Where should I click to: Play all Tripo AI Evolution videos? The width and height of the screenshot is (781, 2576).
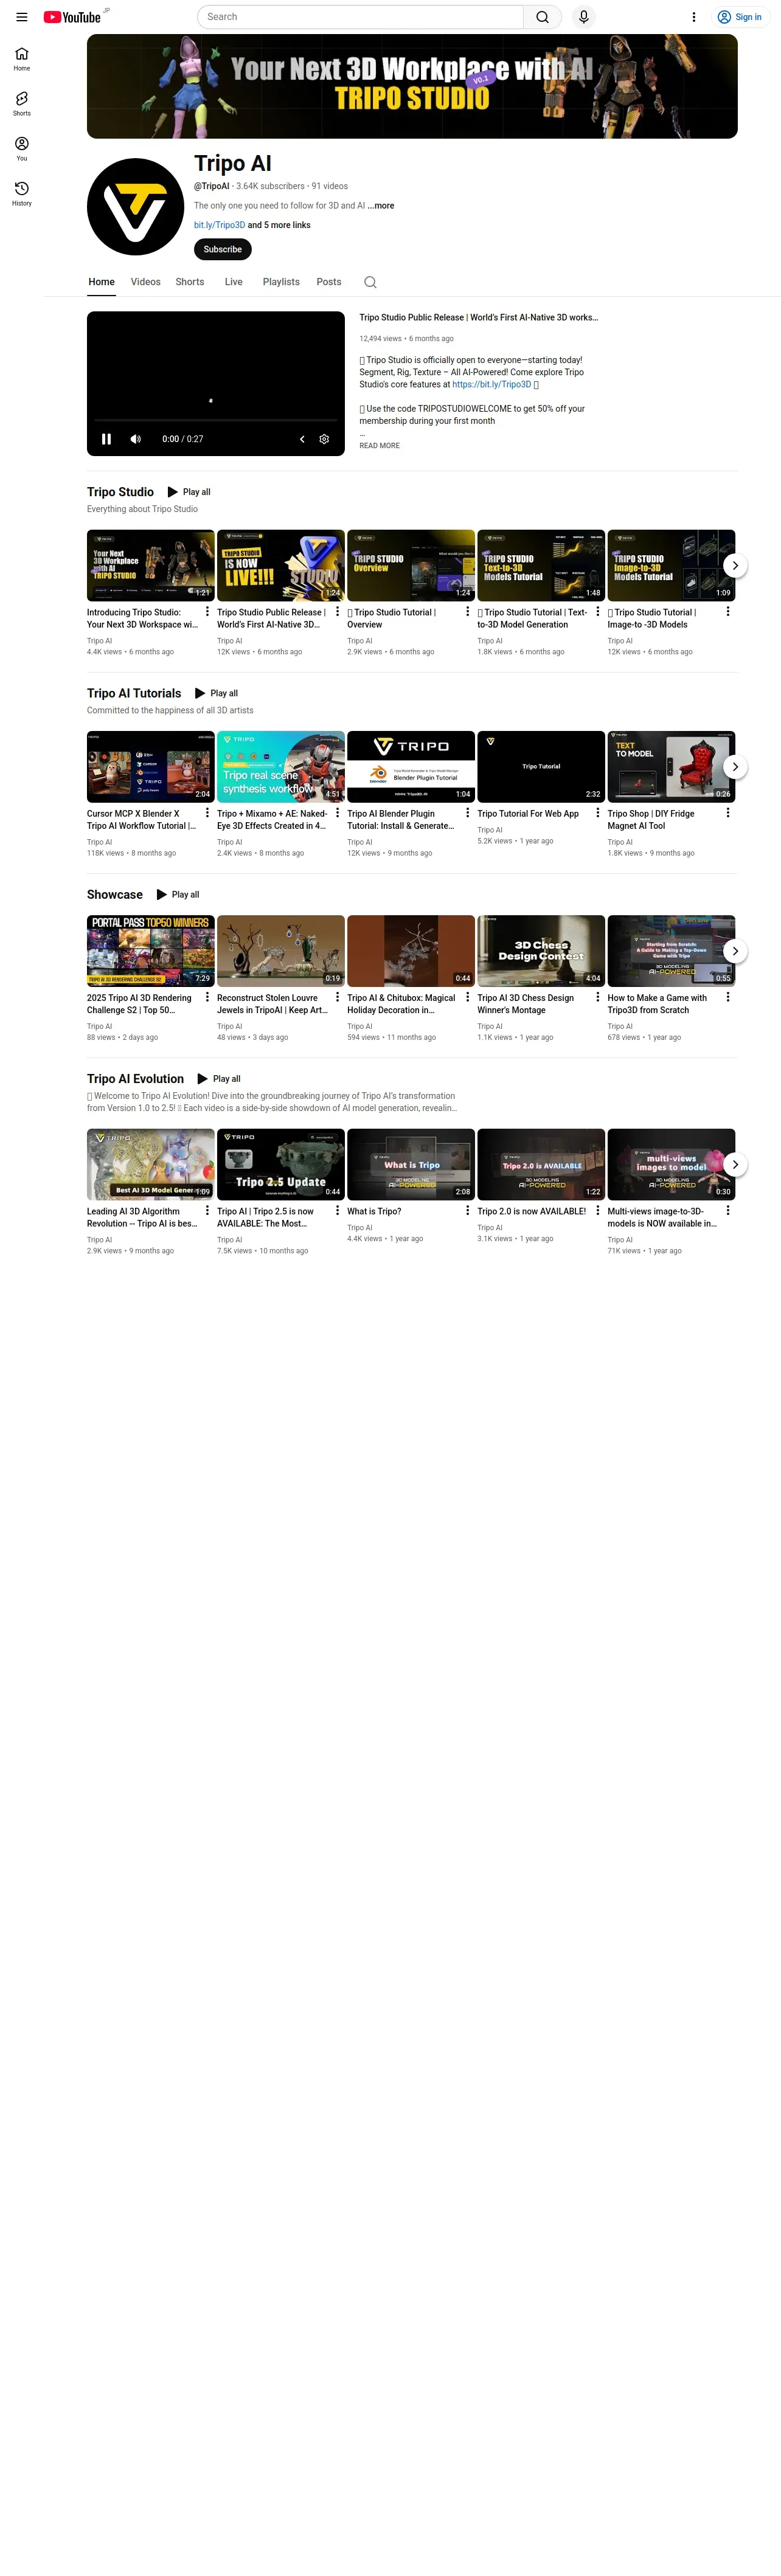(219, 1079)
